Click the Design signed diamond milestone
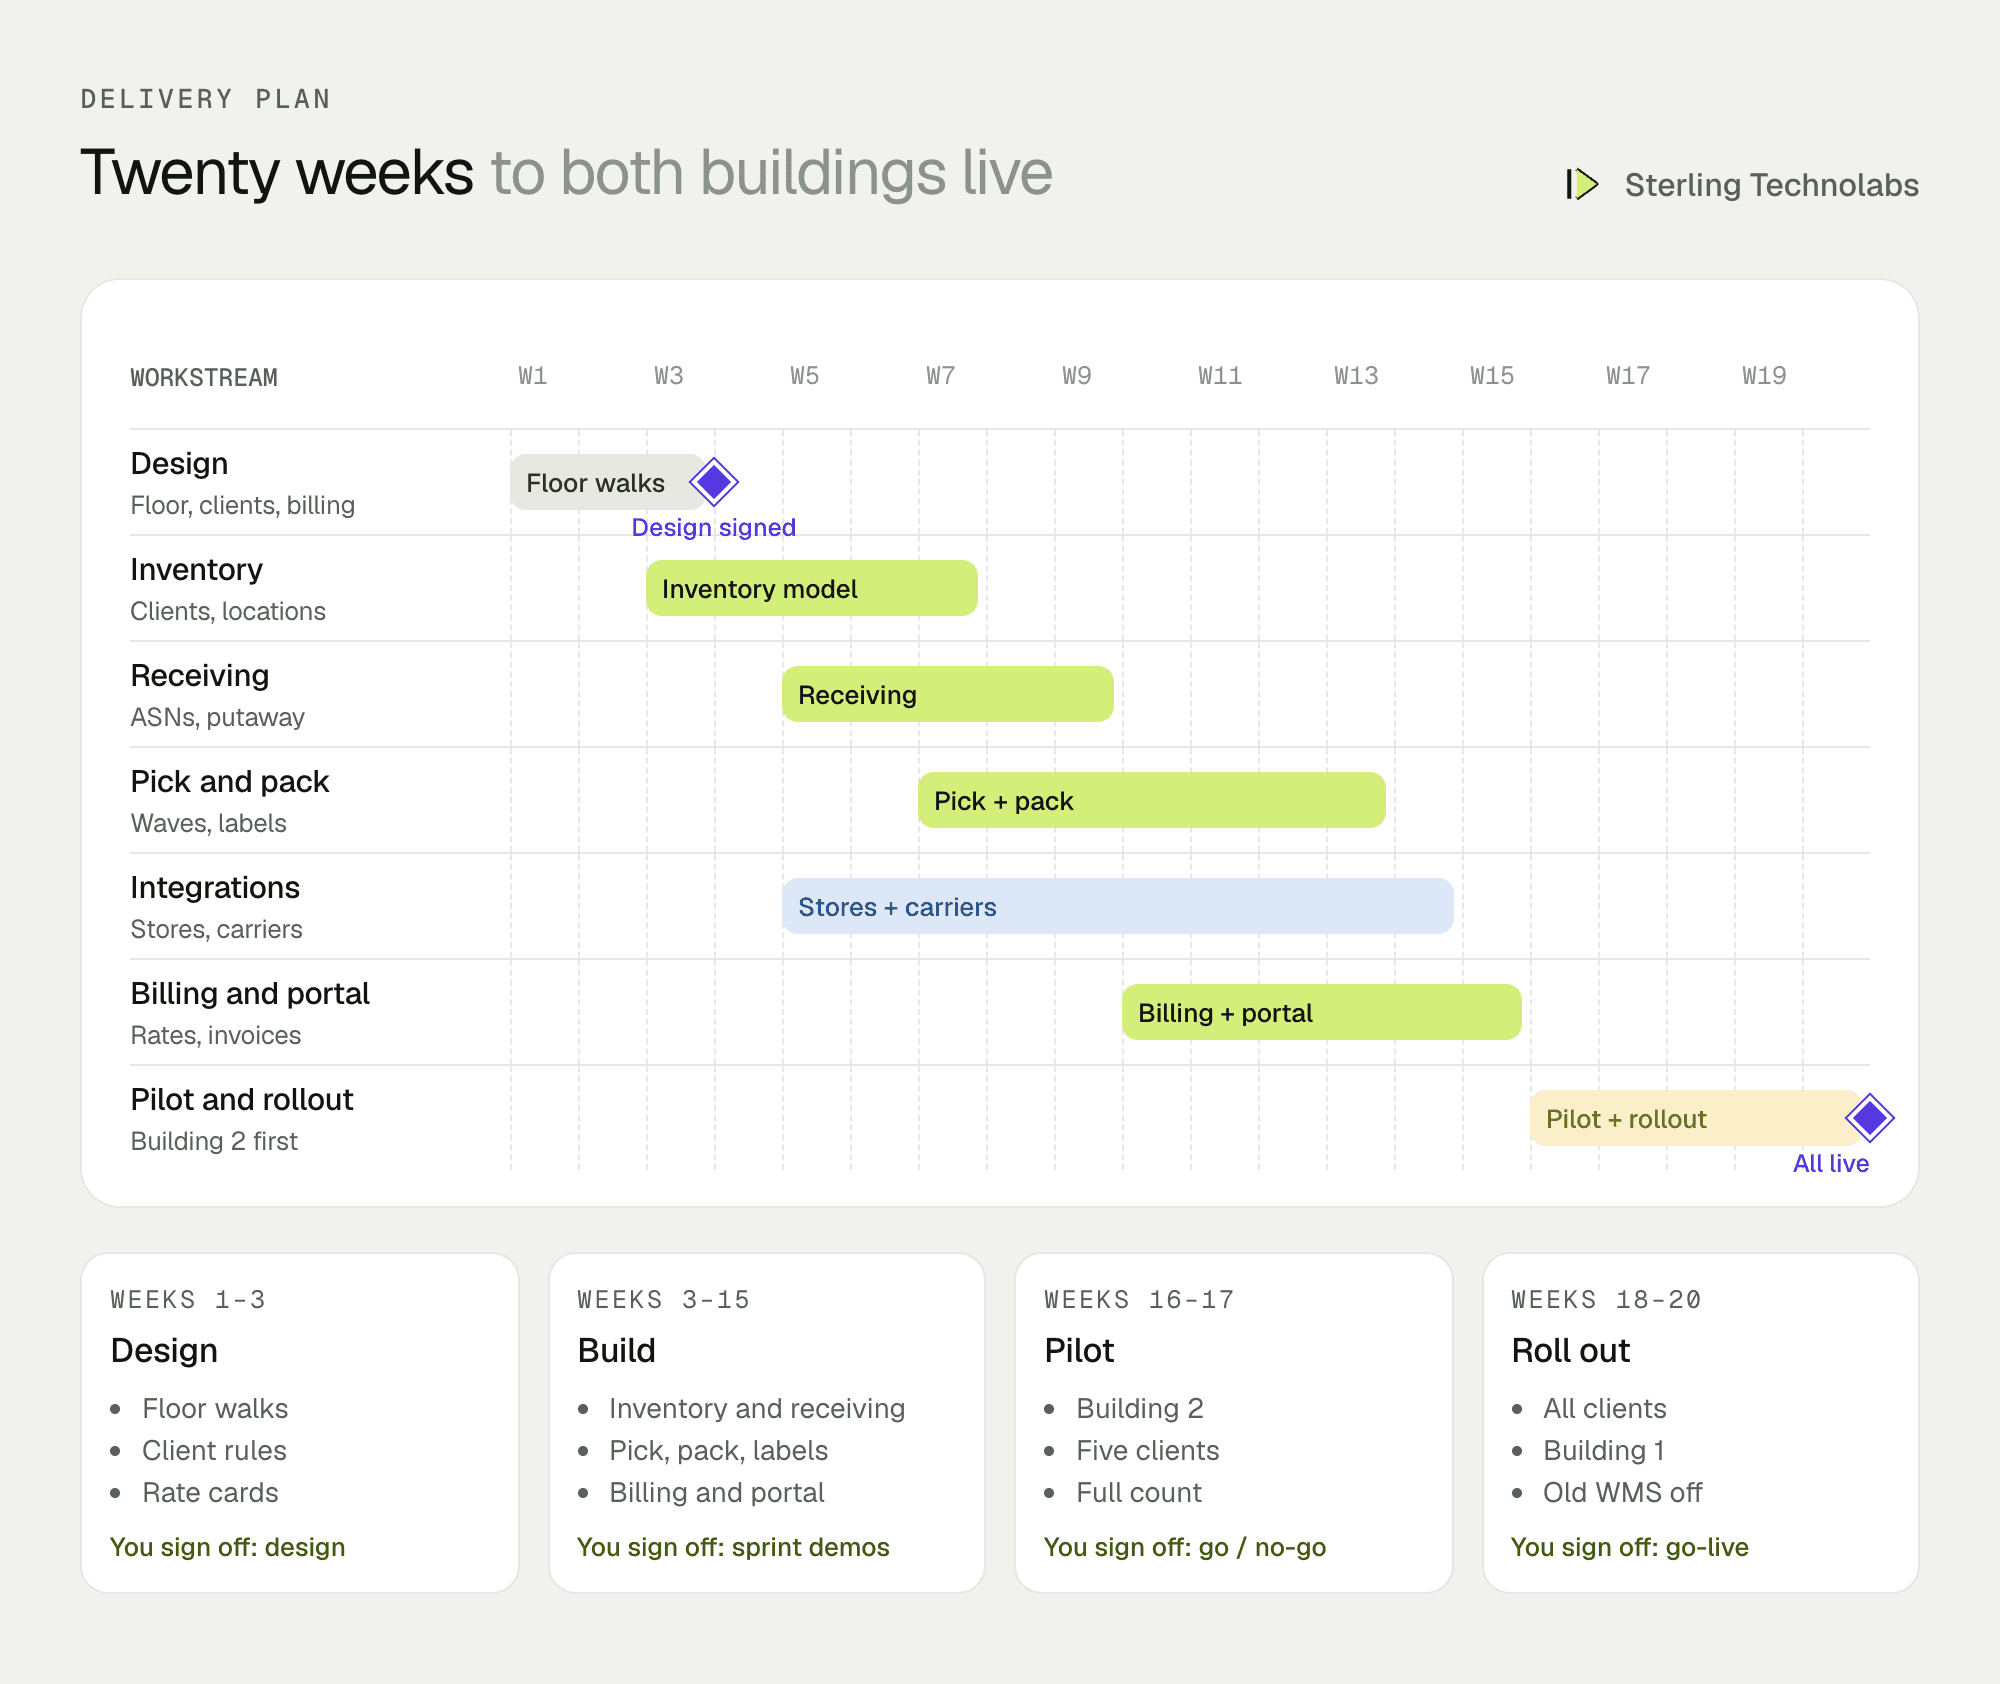Screen dimensions: 2000x1684 tap(714, 482)
